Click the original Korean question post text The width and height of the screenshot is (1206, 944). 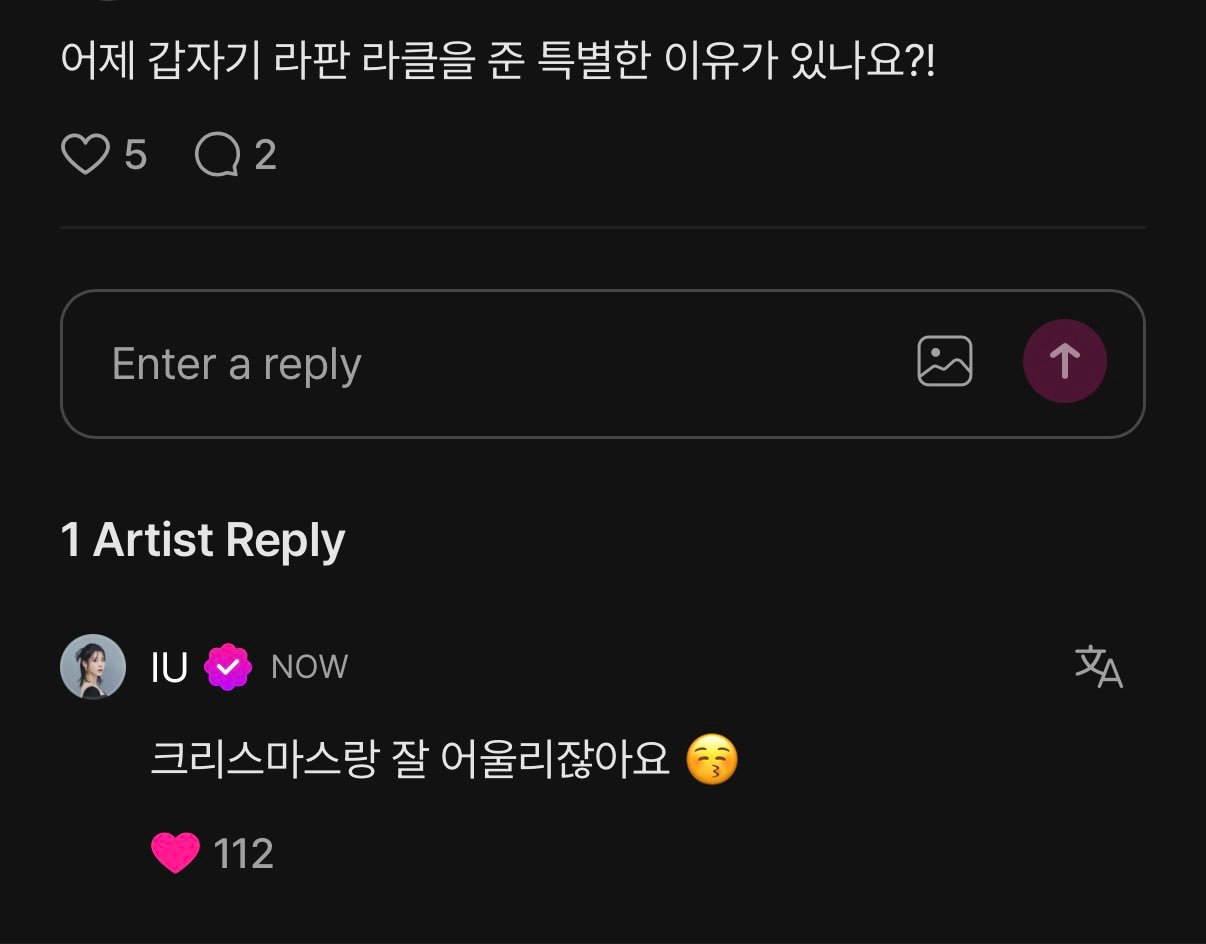497,63
